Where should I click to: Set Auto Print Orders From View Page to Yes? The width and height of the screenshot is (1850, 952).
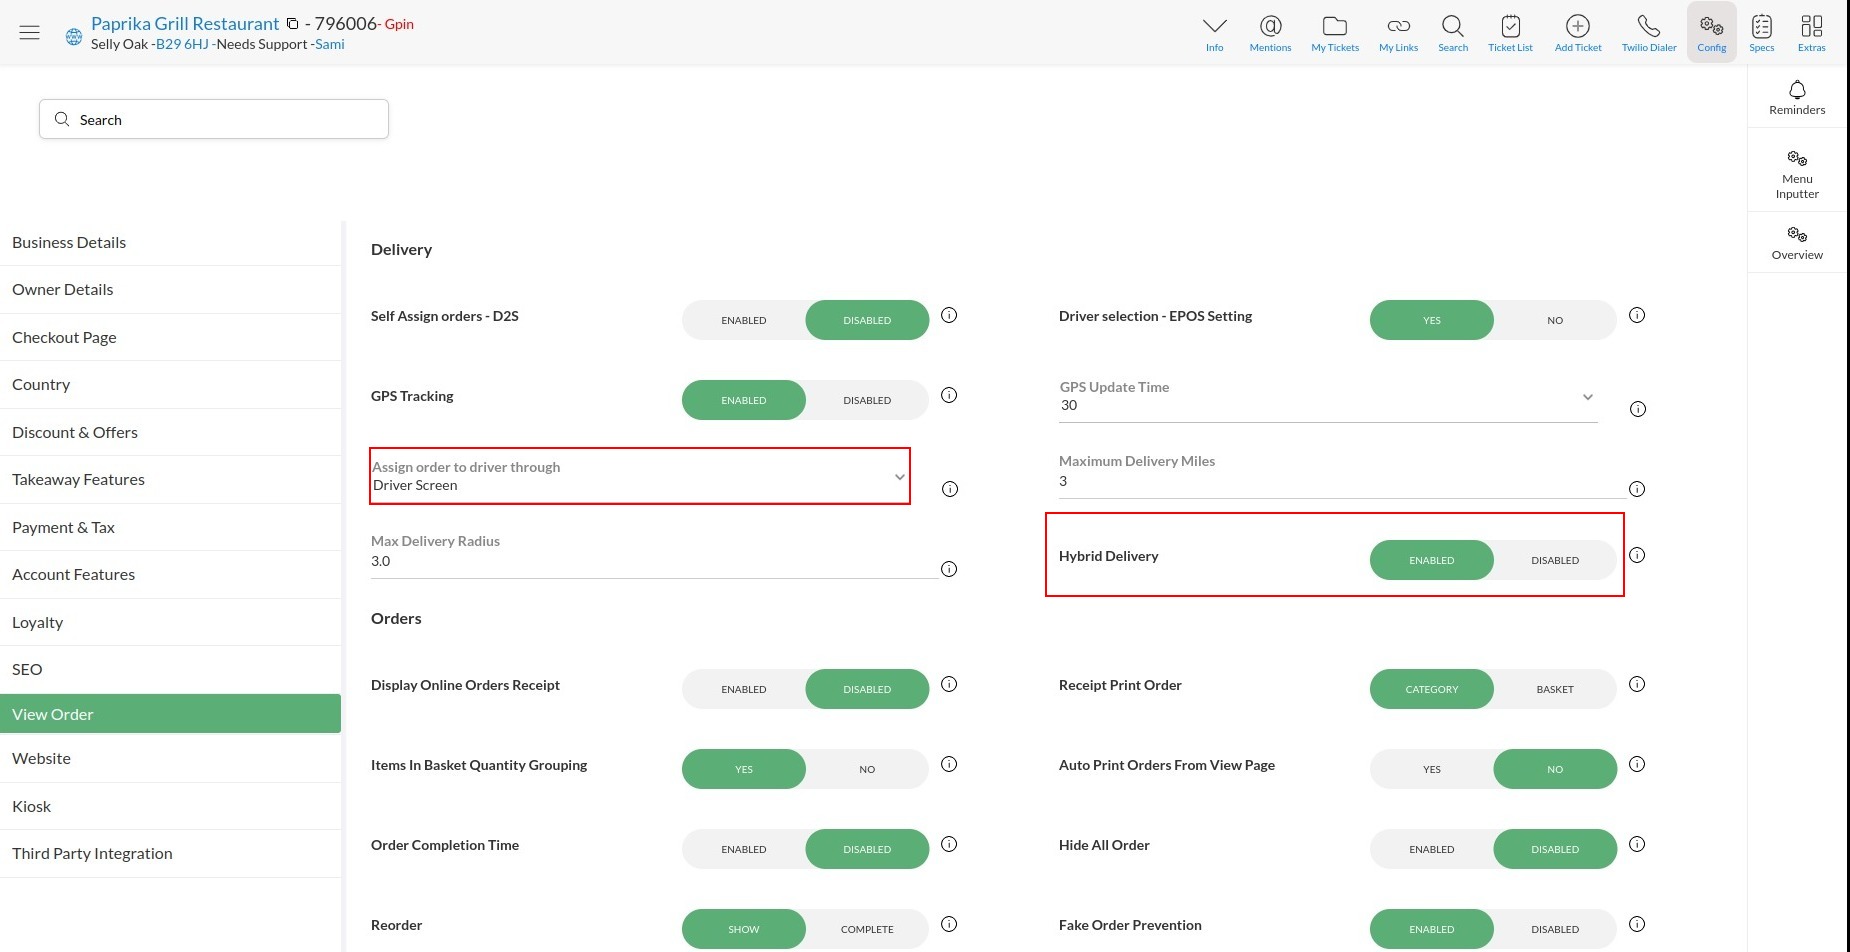(1432, 769)
